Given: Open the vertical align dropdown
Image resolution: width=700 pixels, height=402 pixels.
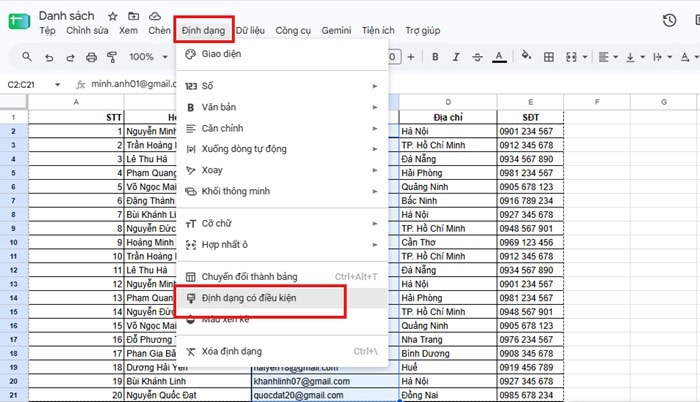Looking at the screenshot, I should pyautogui.click(x=635, y=57).
